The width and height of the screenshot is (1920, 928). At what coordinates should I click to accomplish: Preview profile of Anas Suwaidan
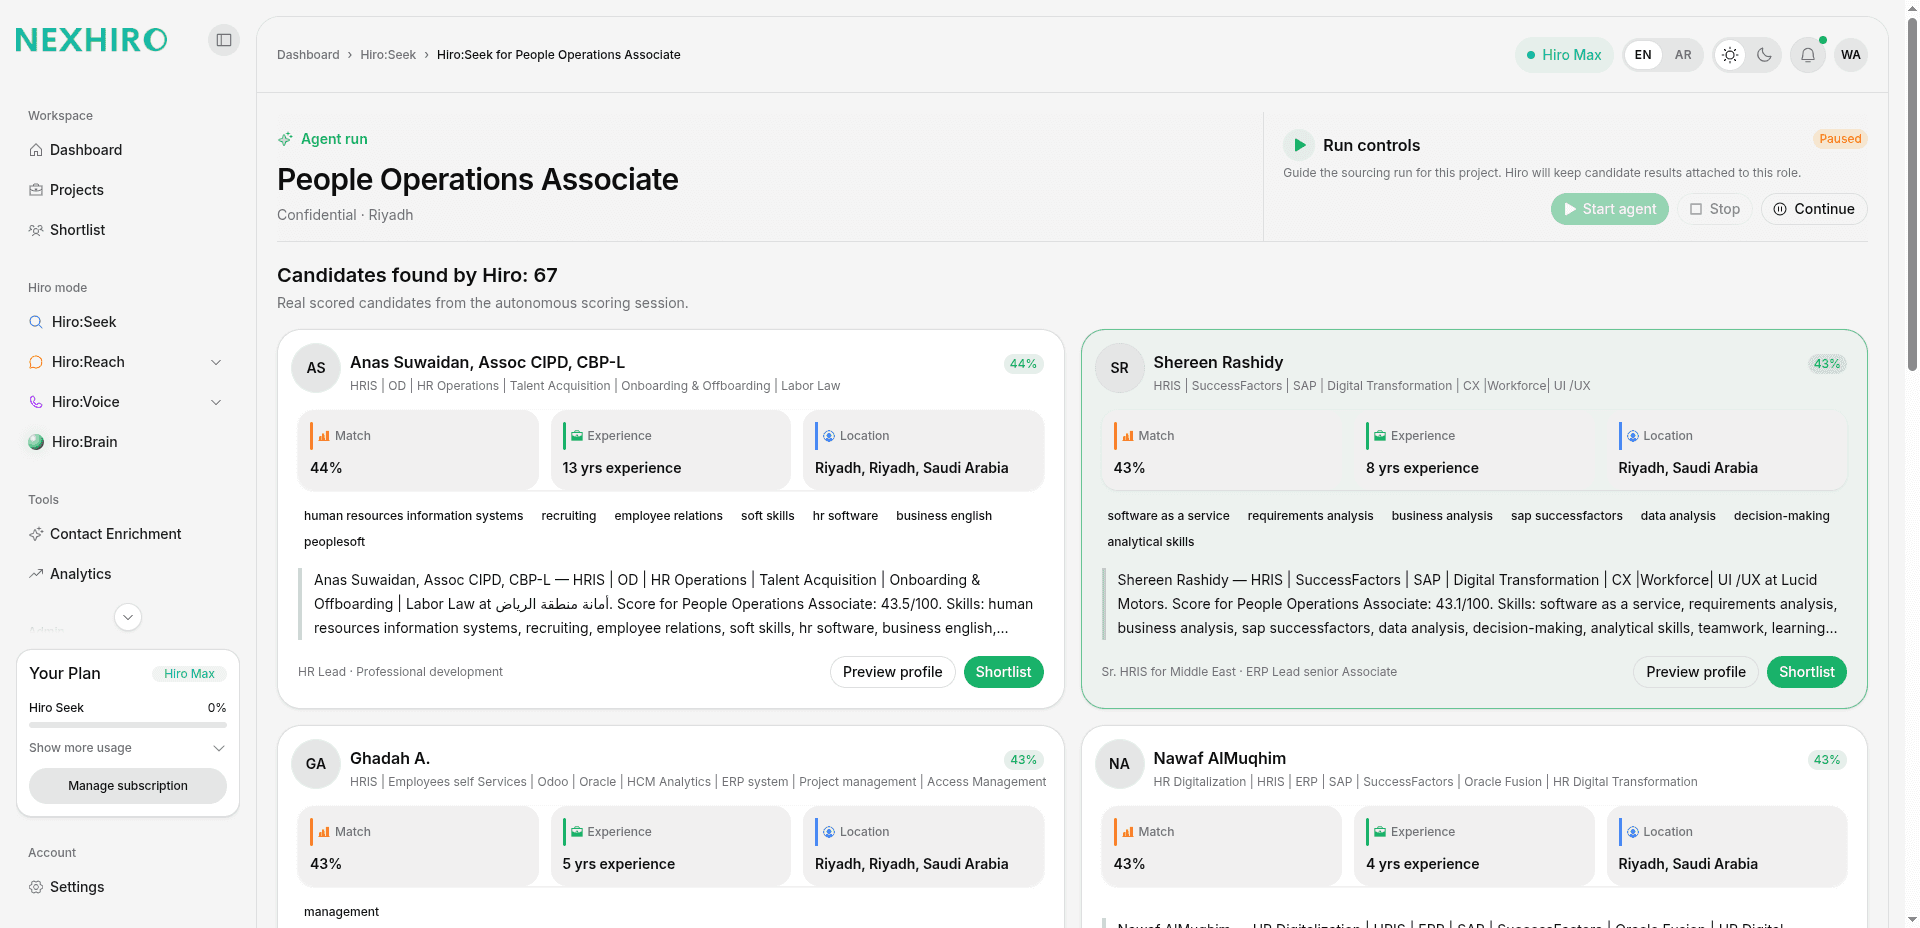(x=892, y=672)
